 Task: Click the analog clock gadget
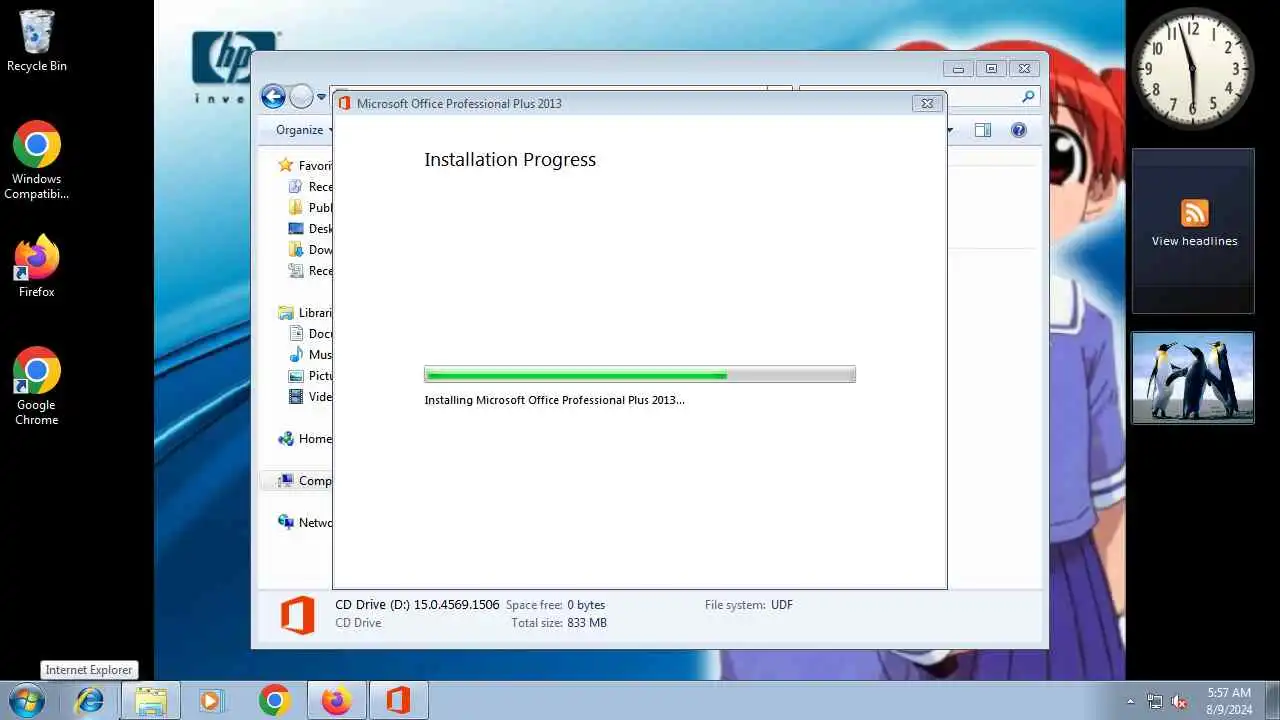pyautogui.click(x=1192, y=68)
